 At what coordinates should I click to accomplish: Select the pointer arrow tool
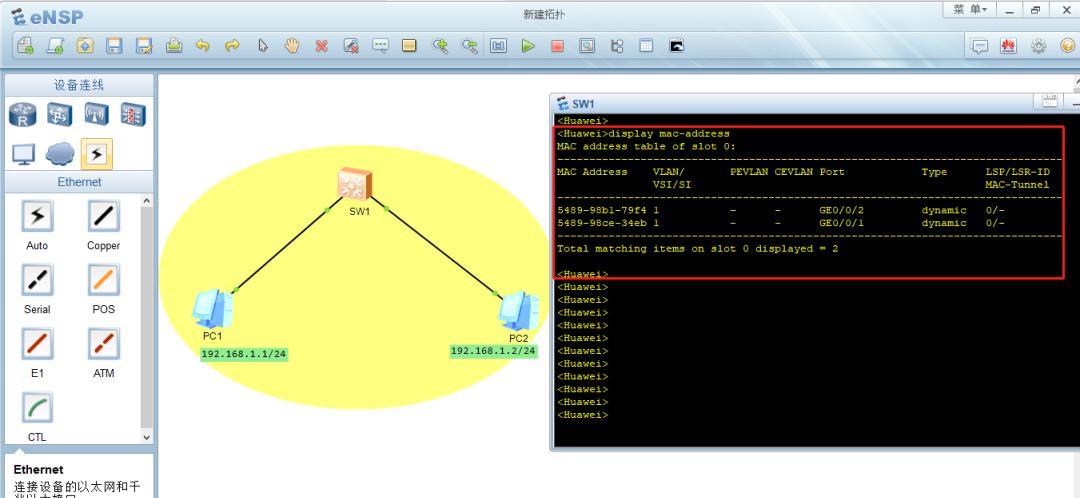coord(262,46)
